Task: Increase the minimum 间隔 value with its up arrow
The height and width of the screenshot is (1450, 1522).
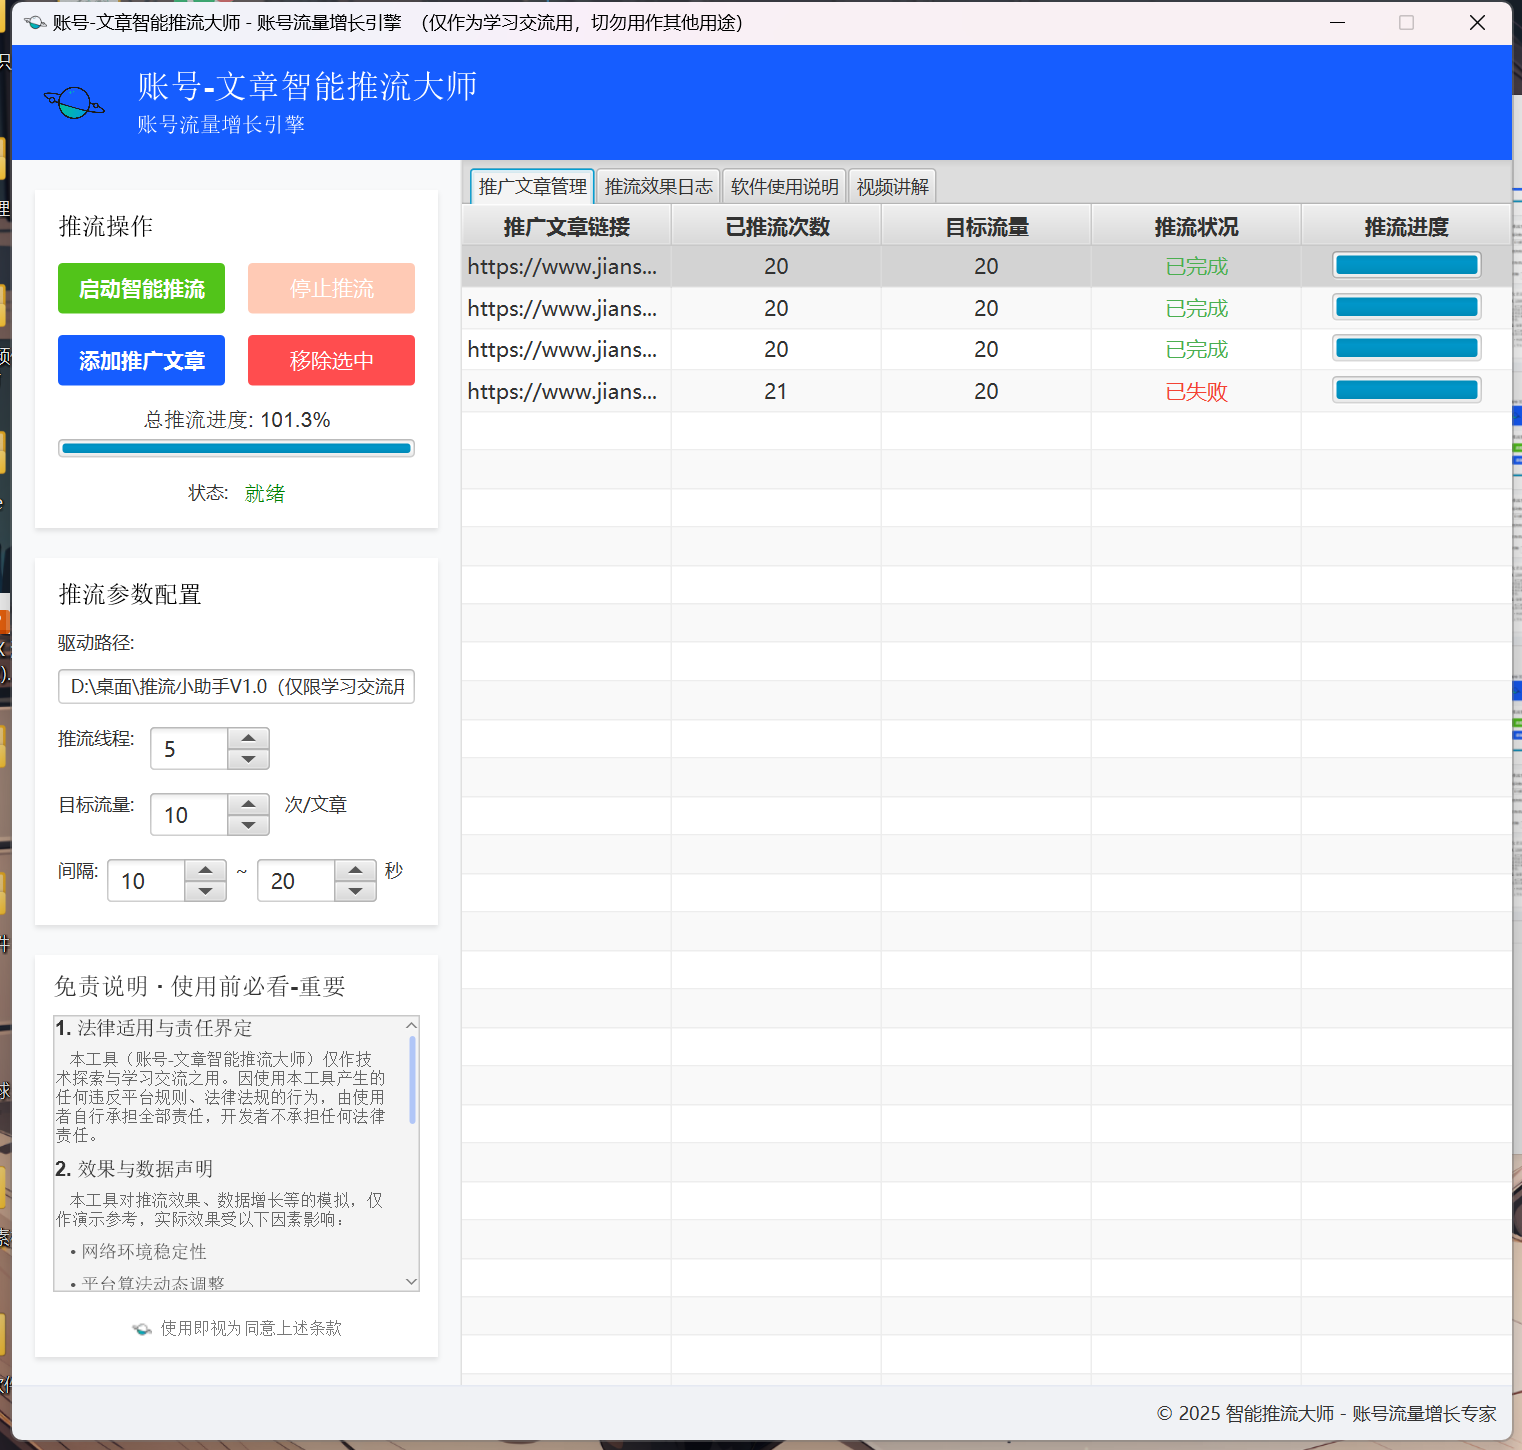Action: click(205, 870)
